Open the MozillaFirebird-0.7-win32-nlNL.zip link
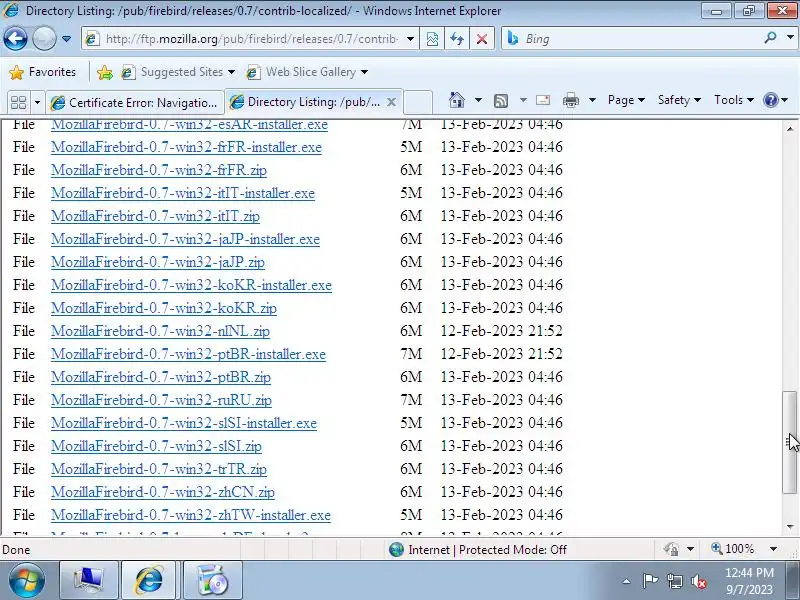Image resolution: width=800 pixels, height=600 pixels. point(160,331)
